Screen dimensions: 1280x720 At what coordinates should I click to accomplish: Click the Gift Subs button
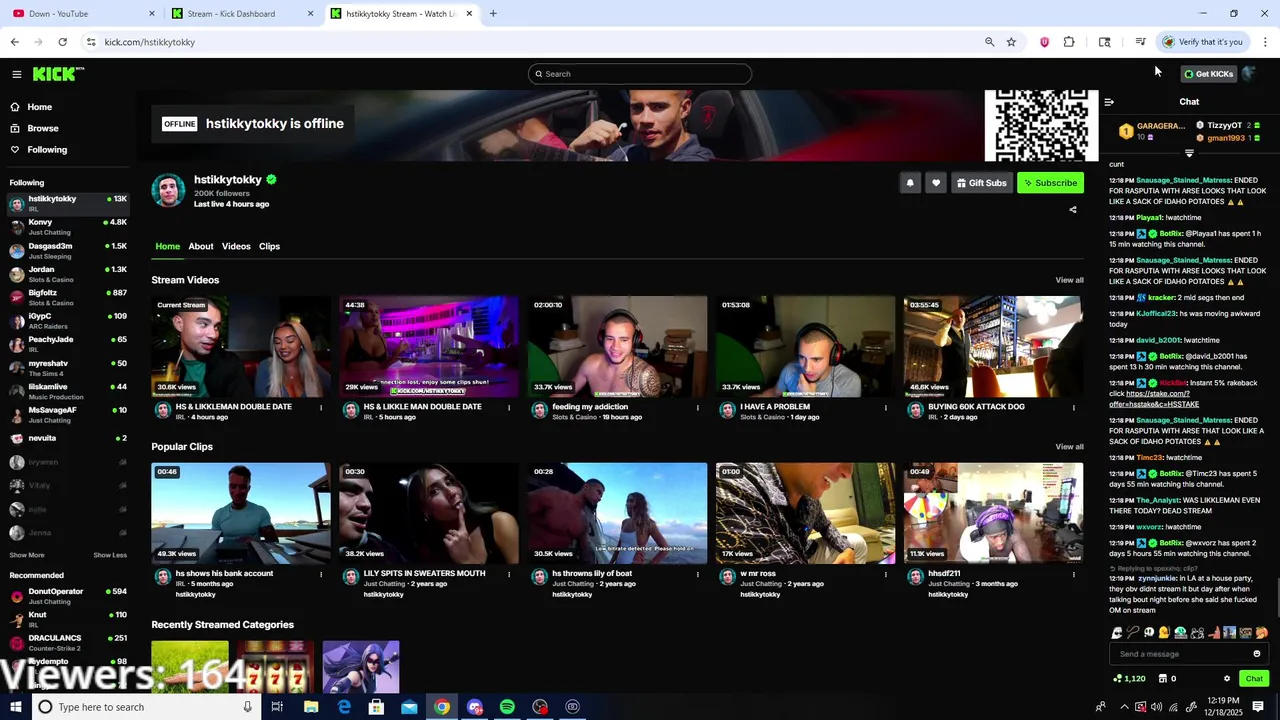(x=981, y=183)
